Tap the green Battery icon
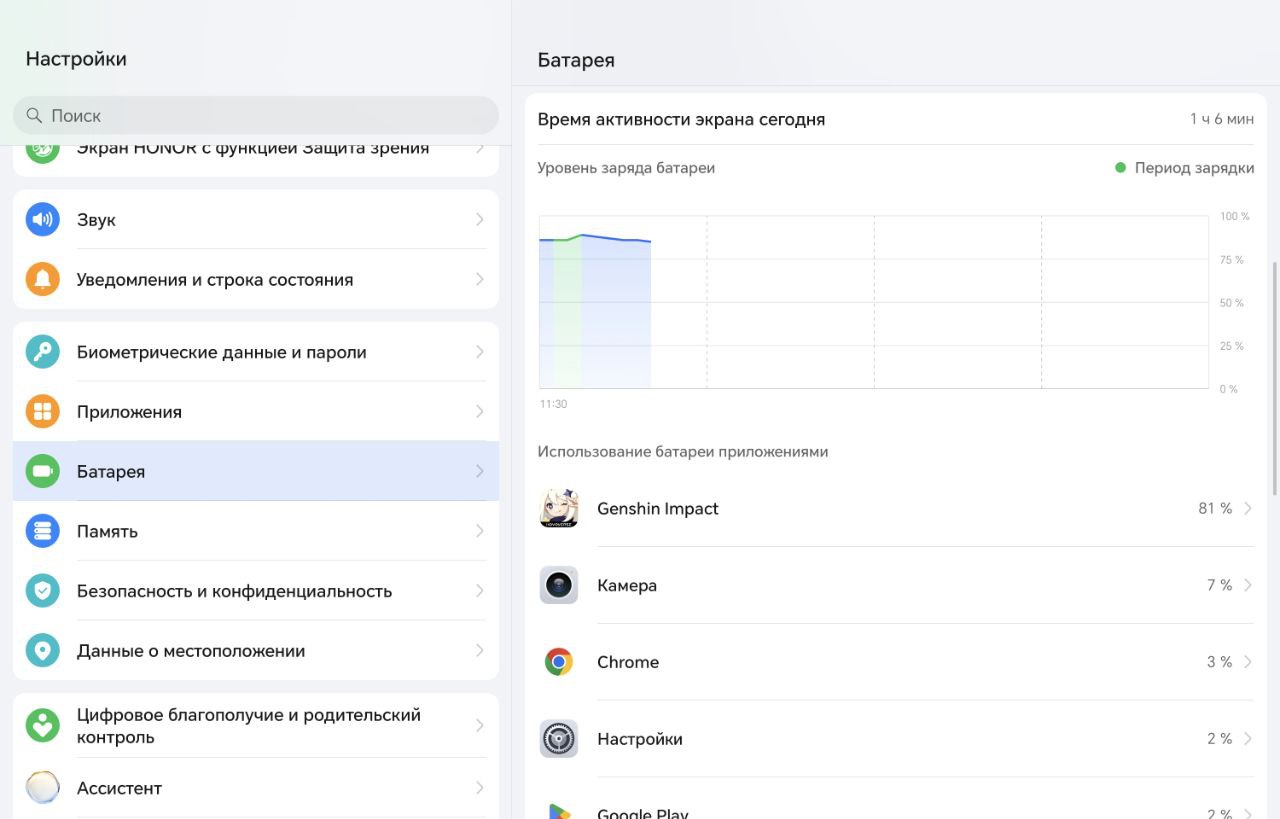The height and width of the screenshot is (819, 1280). (42, 471)
